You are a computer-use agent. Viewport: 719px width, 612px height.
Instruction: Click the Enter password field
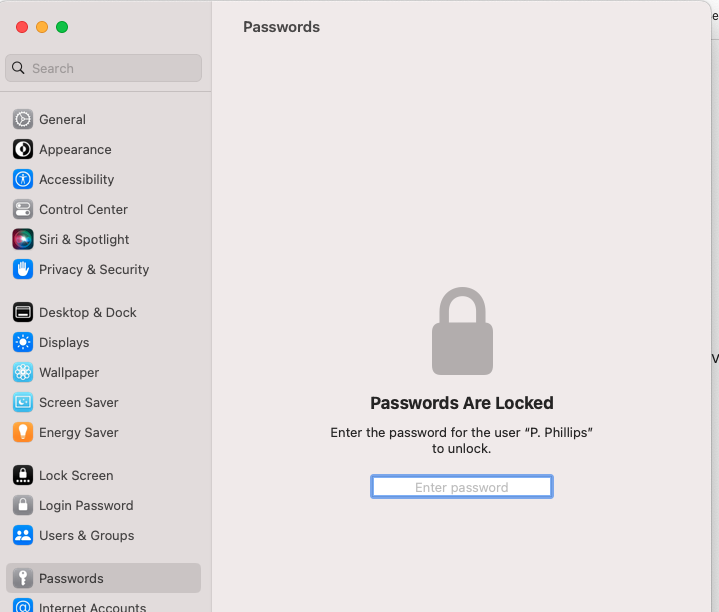click(x=462, y=487)
